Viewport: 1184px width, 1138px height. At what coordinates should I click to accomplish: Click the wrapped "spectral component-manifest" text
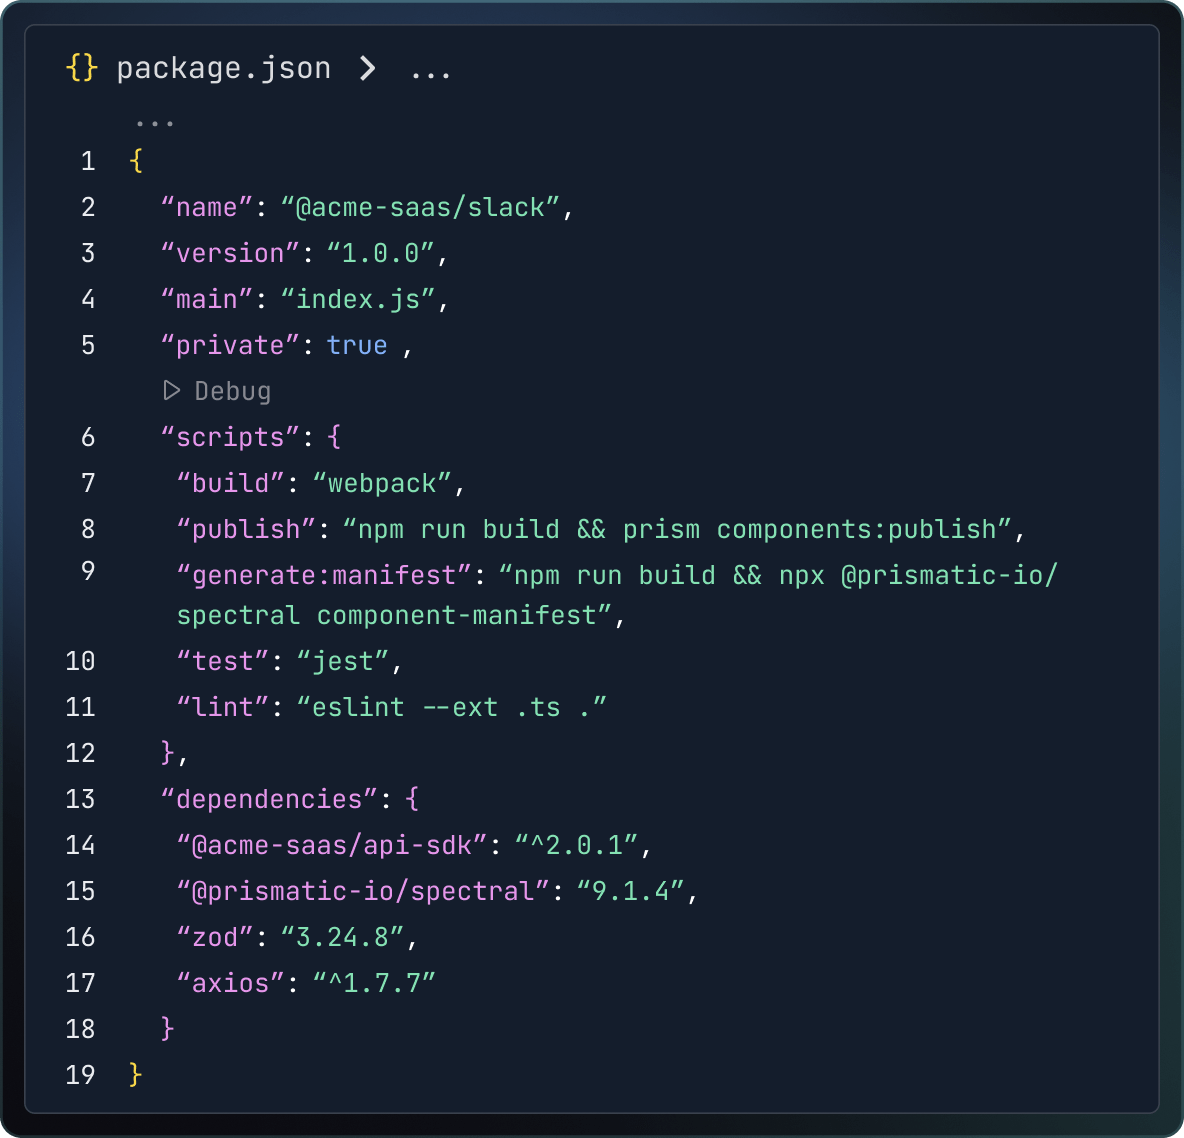click(x=394, y=615)
